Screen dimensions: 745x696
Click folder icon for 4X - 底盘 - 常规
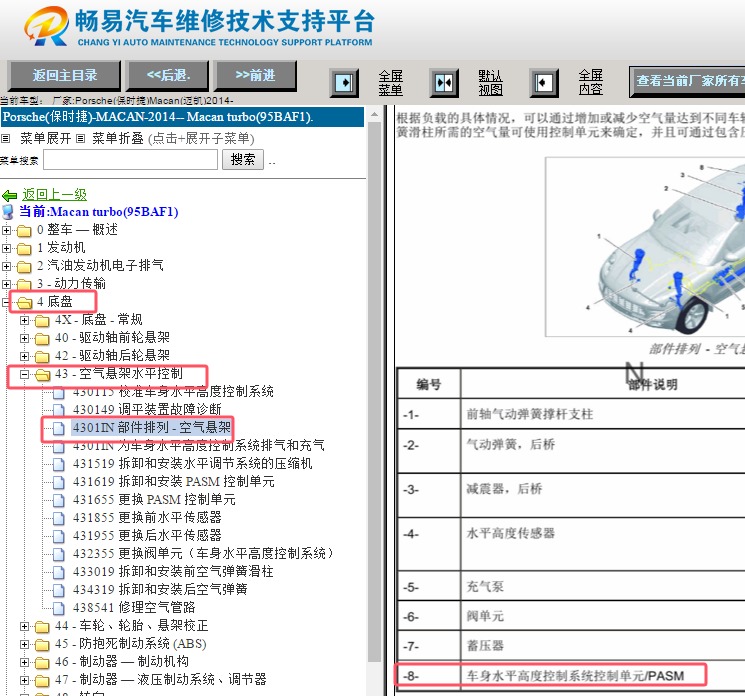pyautogui.click(x=42, y=321)
